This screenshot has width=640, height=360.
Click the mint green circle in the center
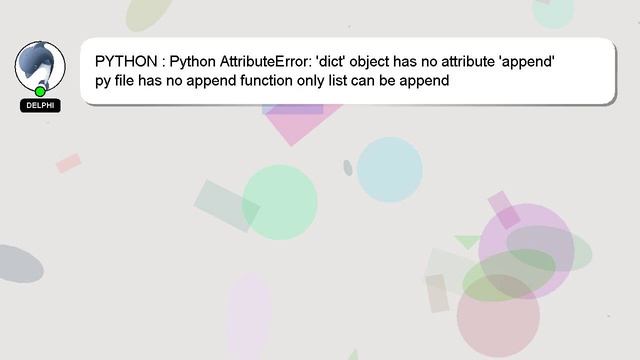point(280,202)
